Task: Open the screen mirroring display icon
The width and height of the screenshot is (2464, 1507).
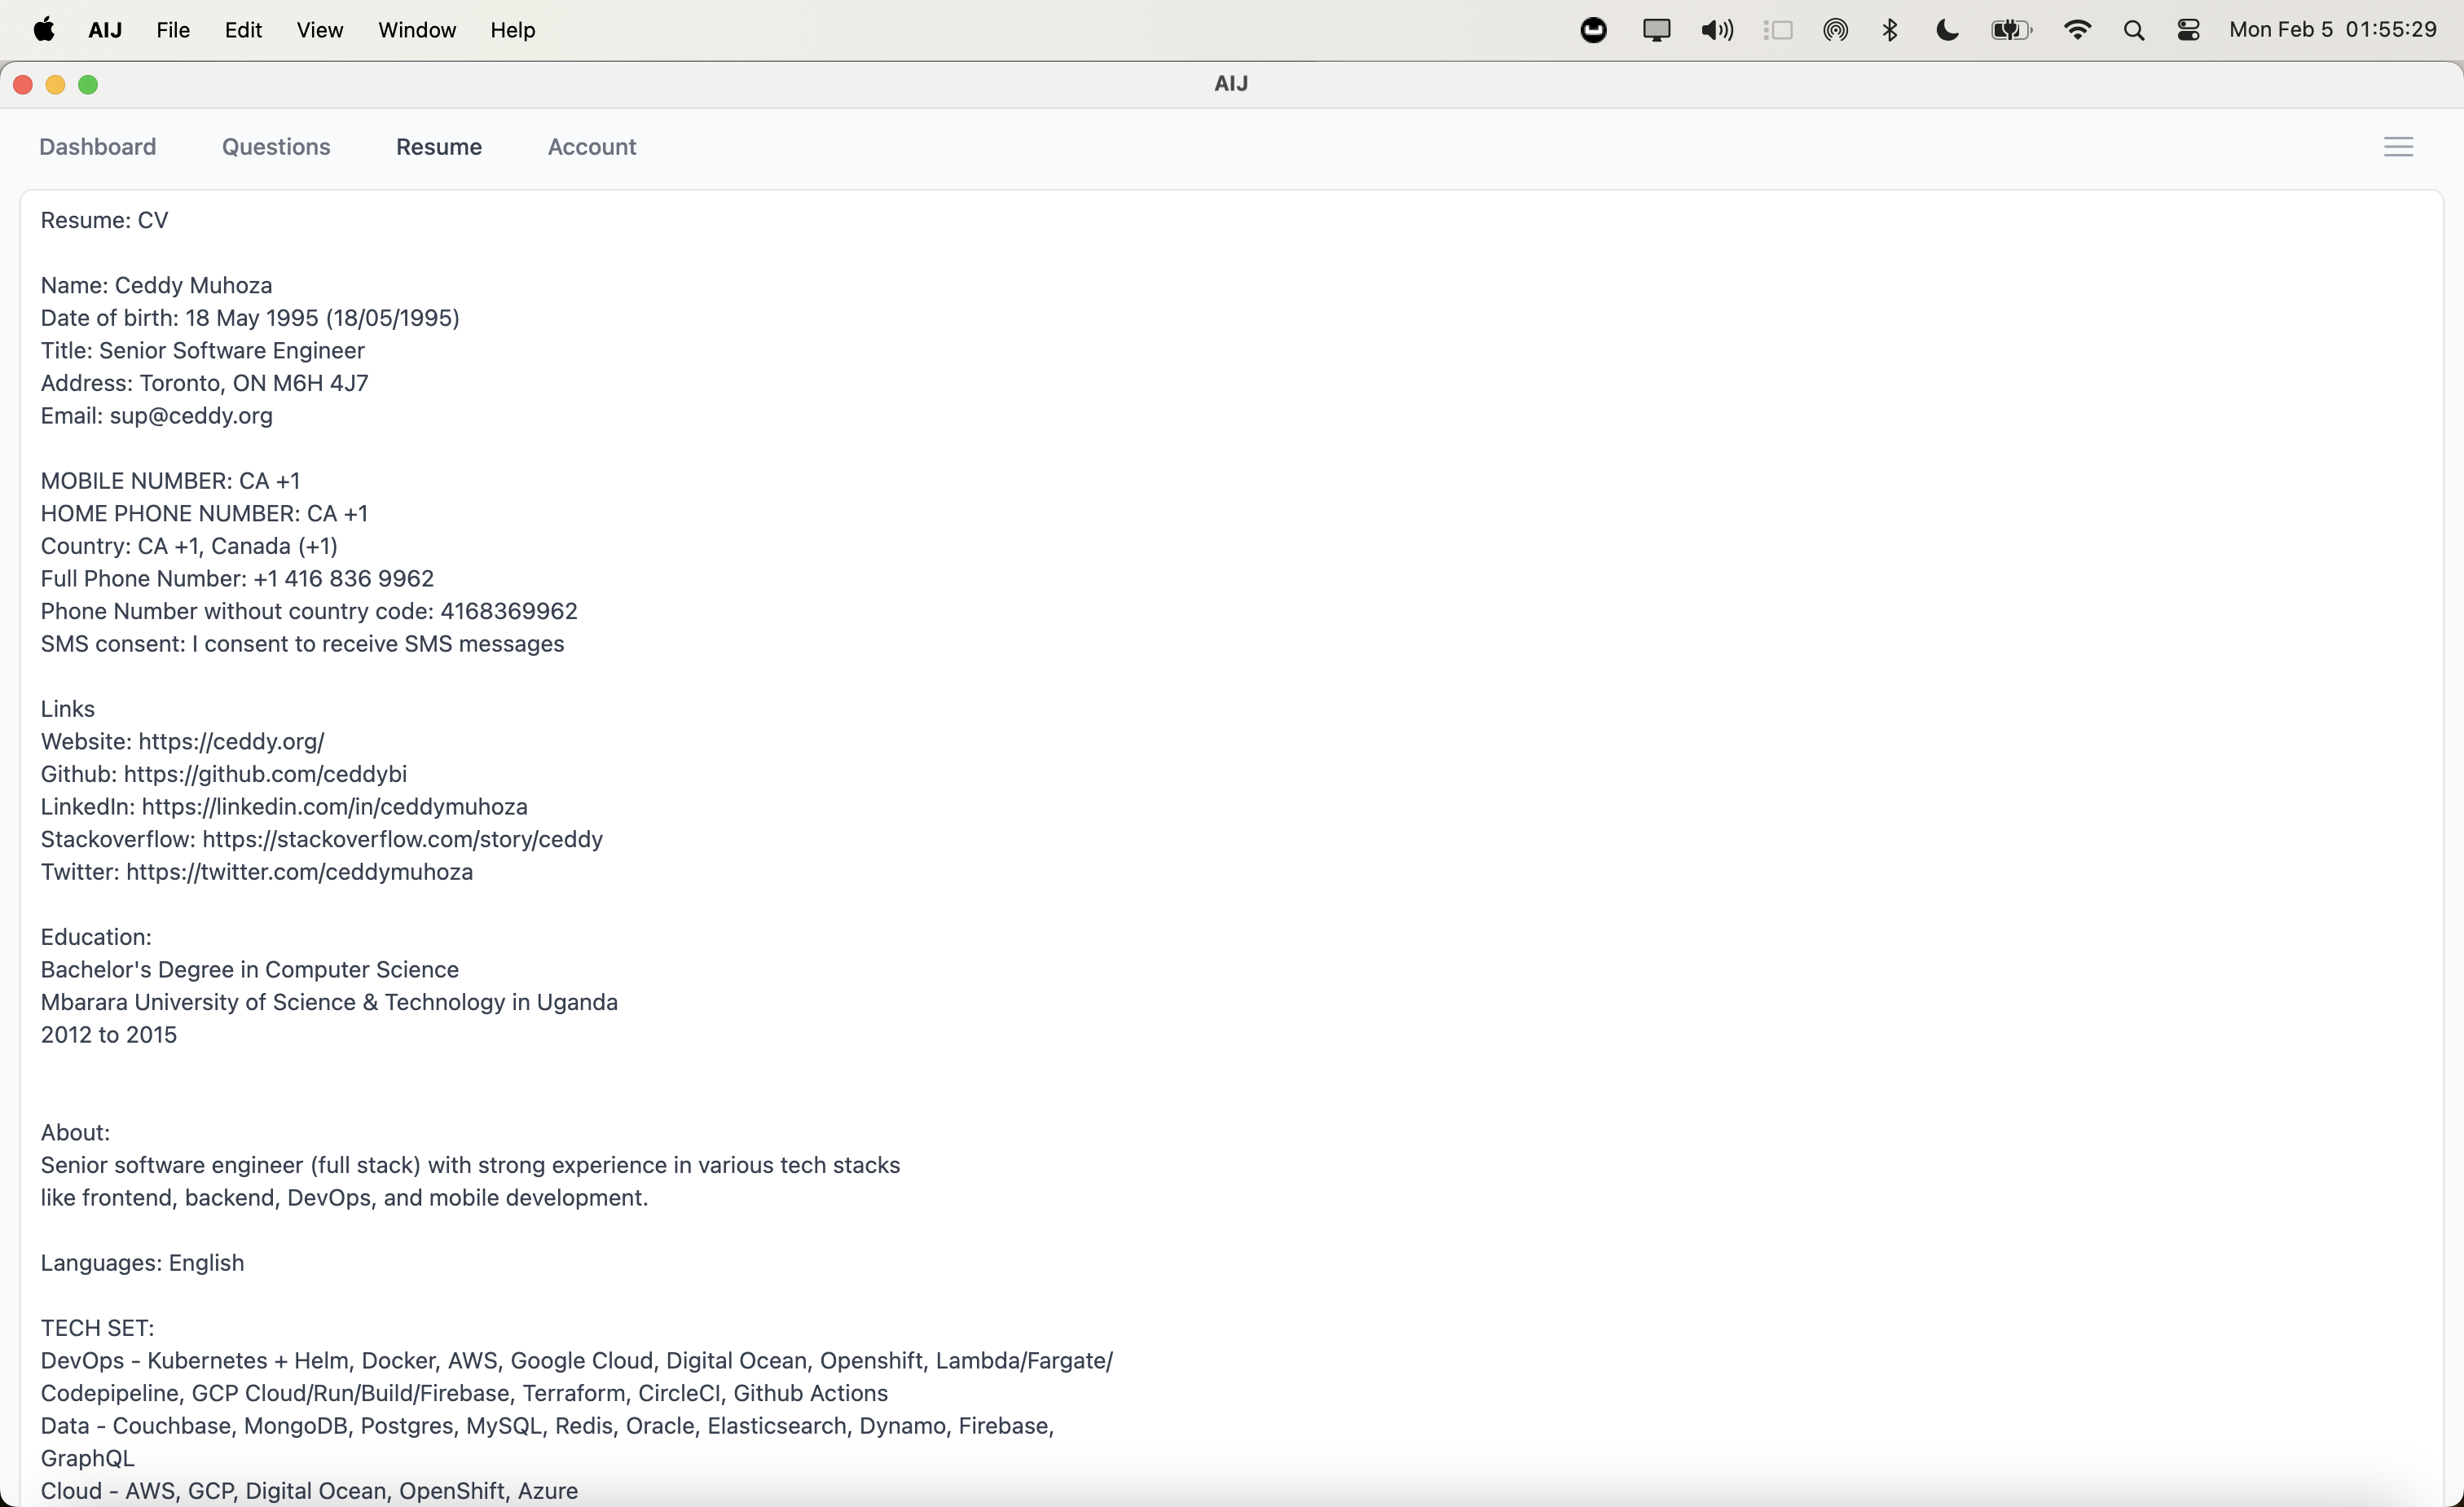Action: pyautogui.click(x=1656, y=30)
